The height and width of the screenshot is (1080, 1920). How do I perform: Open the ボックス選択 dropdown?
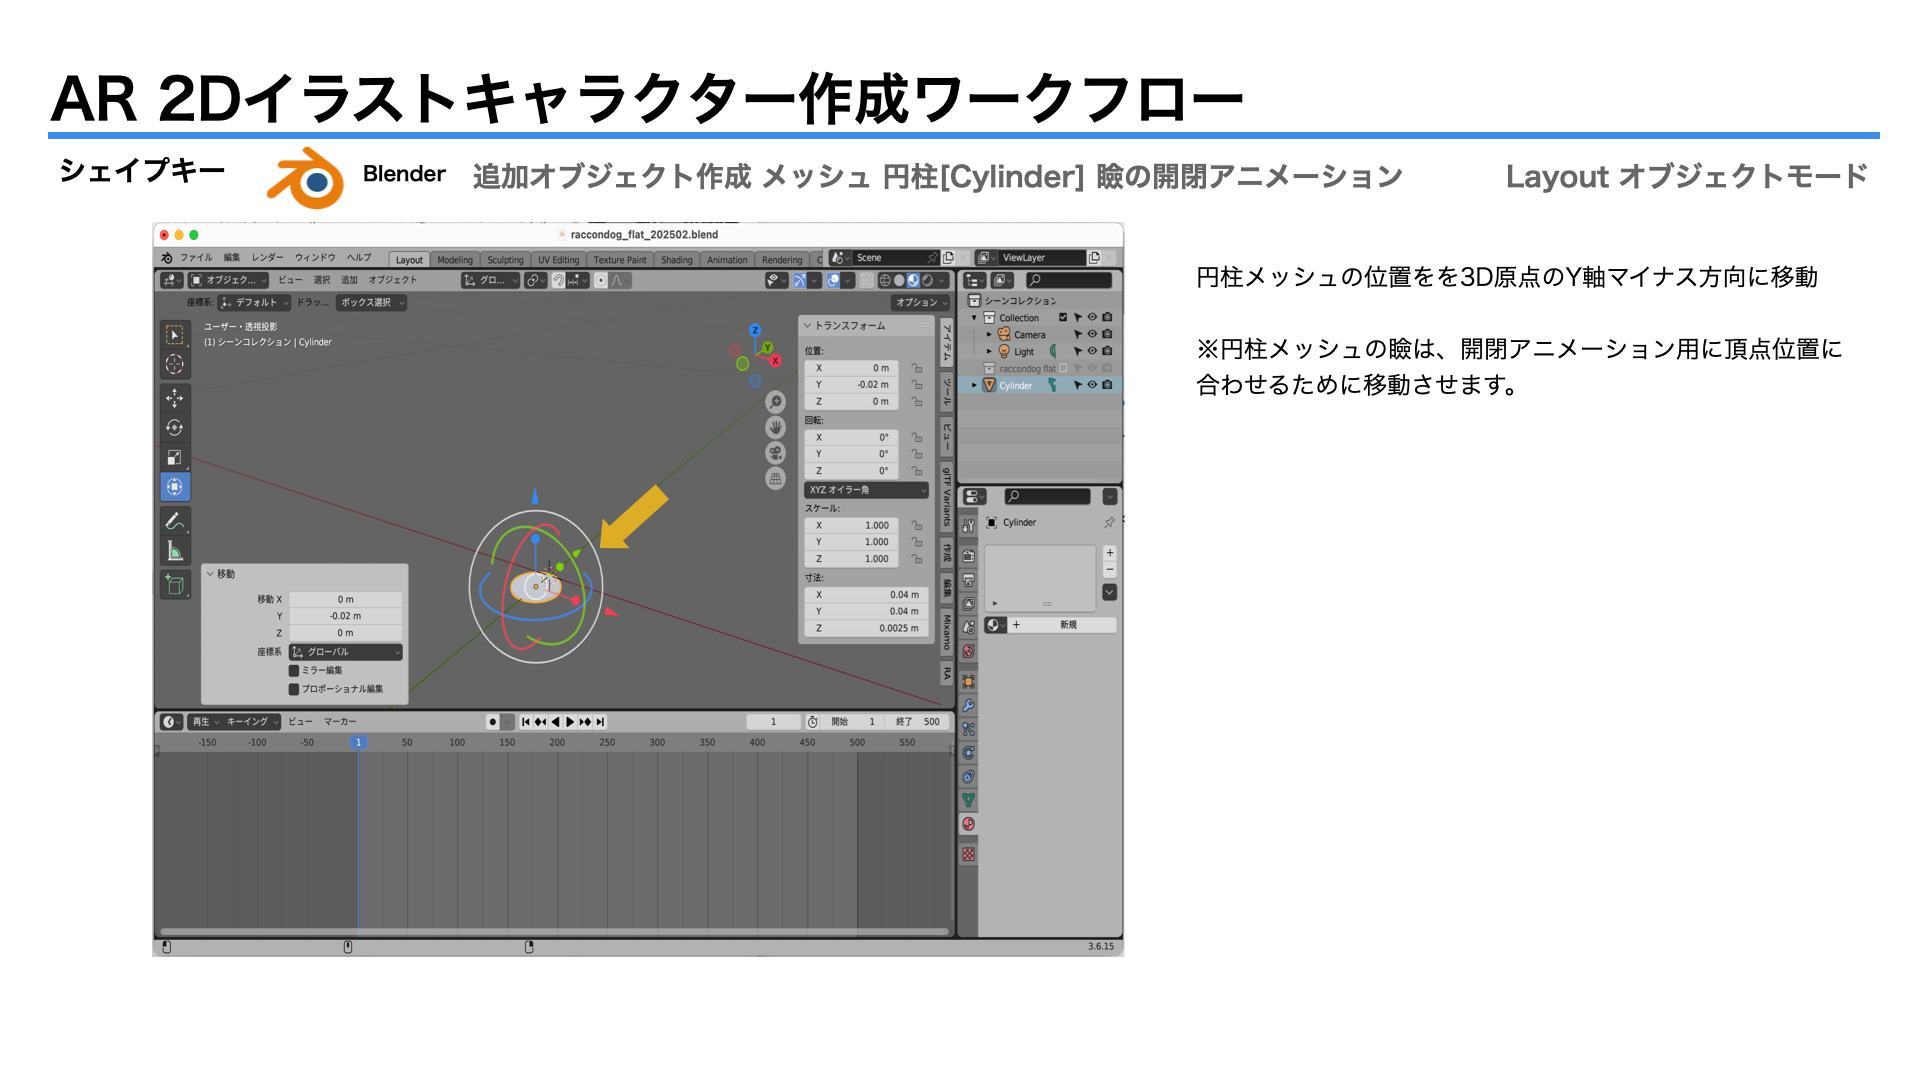[x=372, y=302]
